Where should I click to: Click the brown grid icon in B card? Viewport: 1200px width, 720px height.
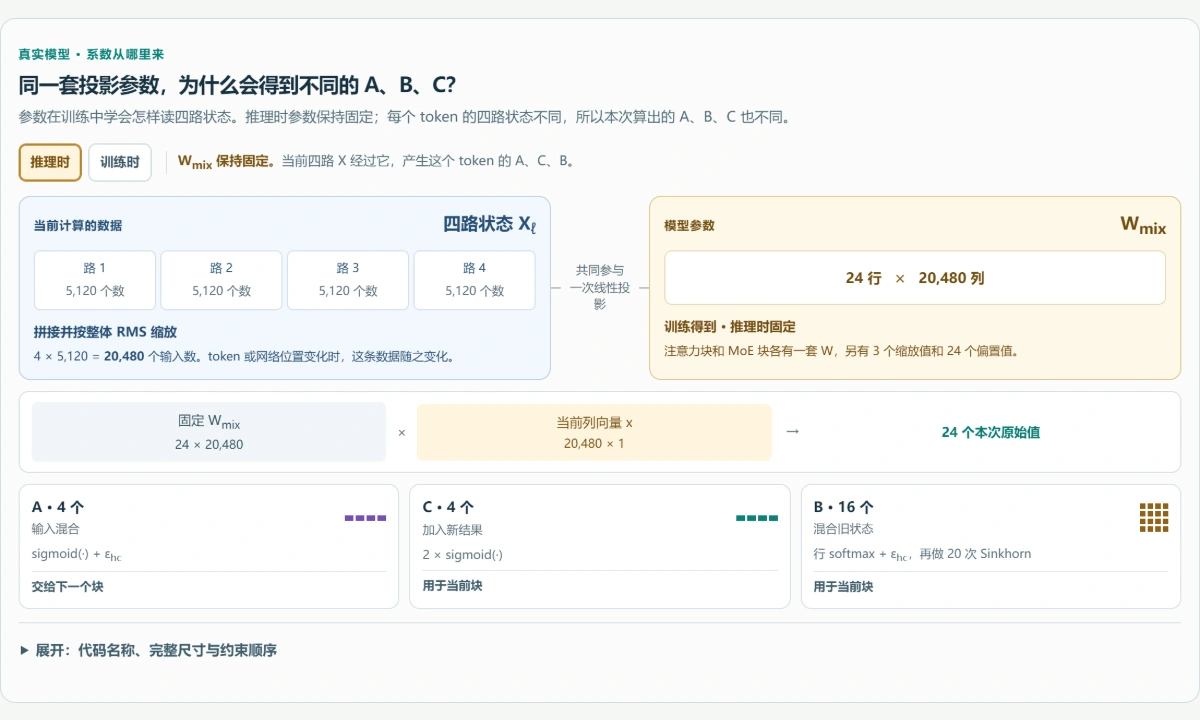[1154, 517]
